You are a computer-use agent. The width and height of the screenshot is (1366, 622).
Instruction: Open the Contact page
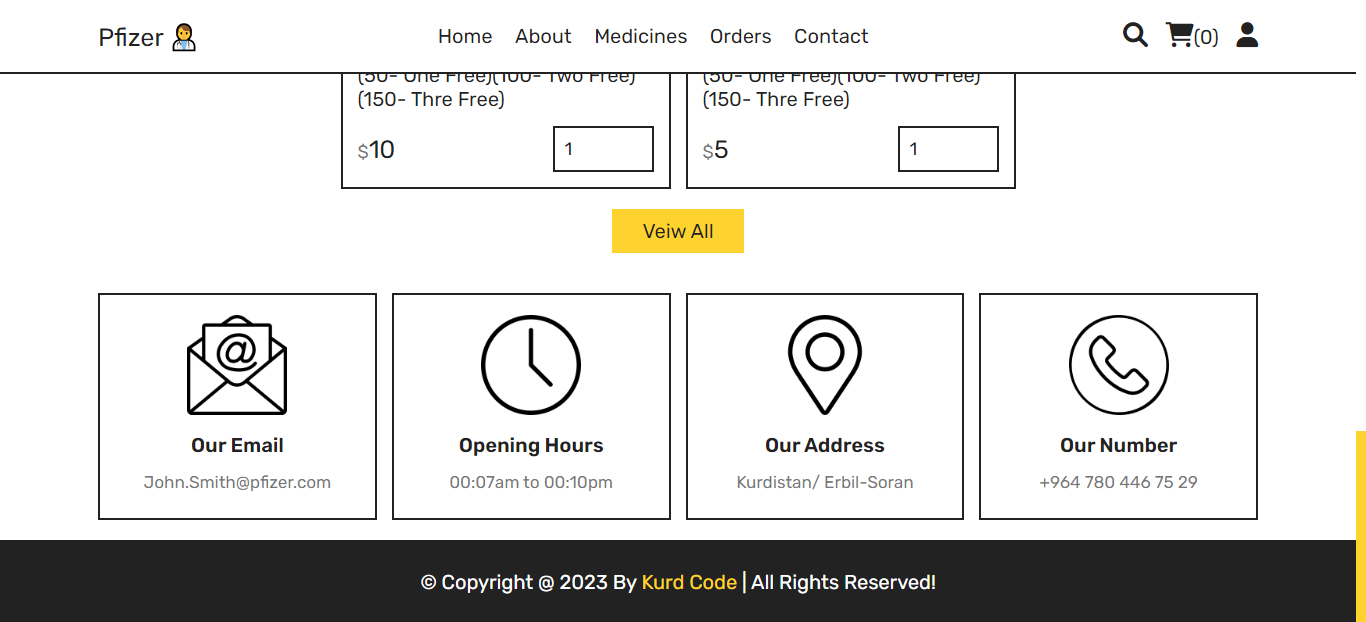click(x=831, y=36)
